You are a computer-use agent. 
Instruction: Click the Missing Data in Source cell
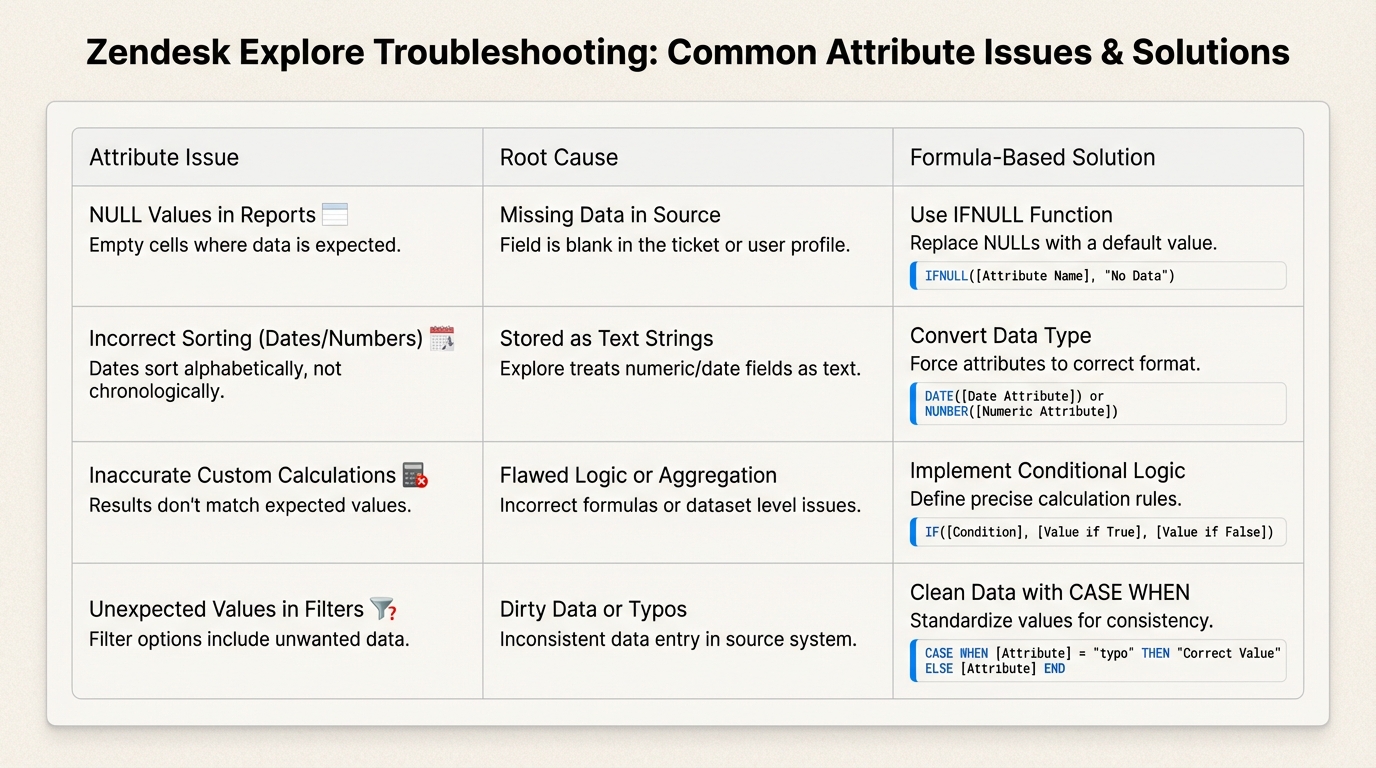[610, 215]
